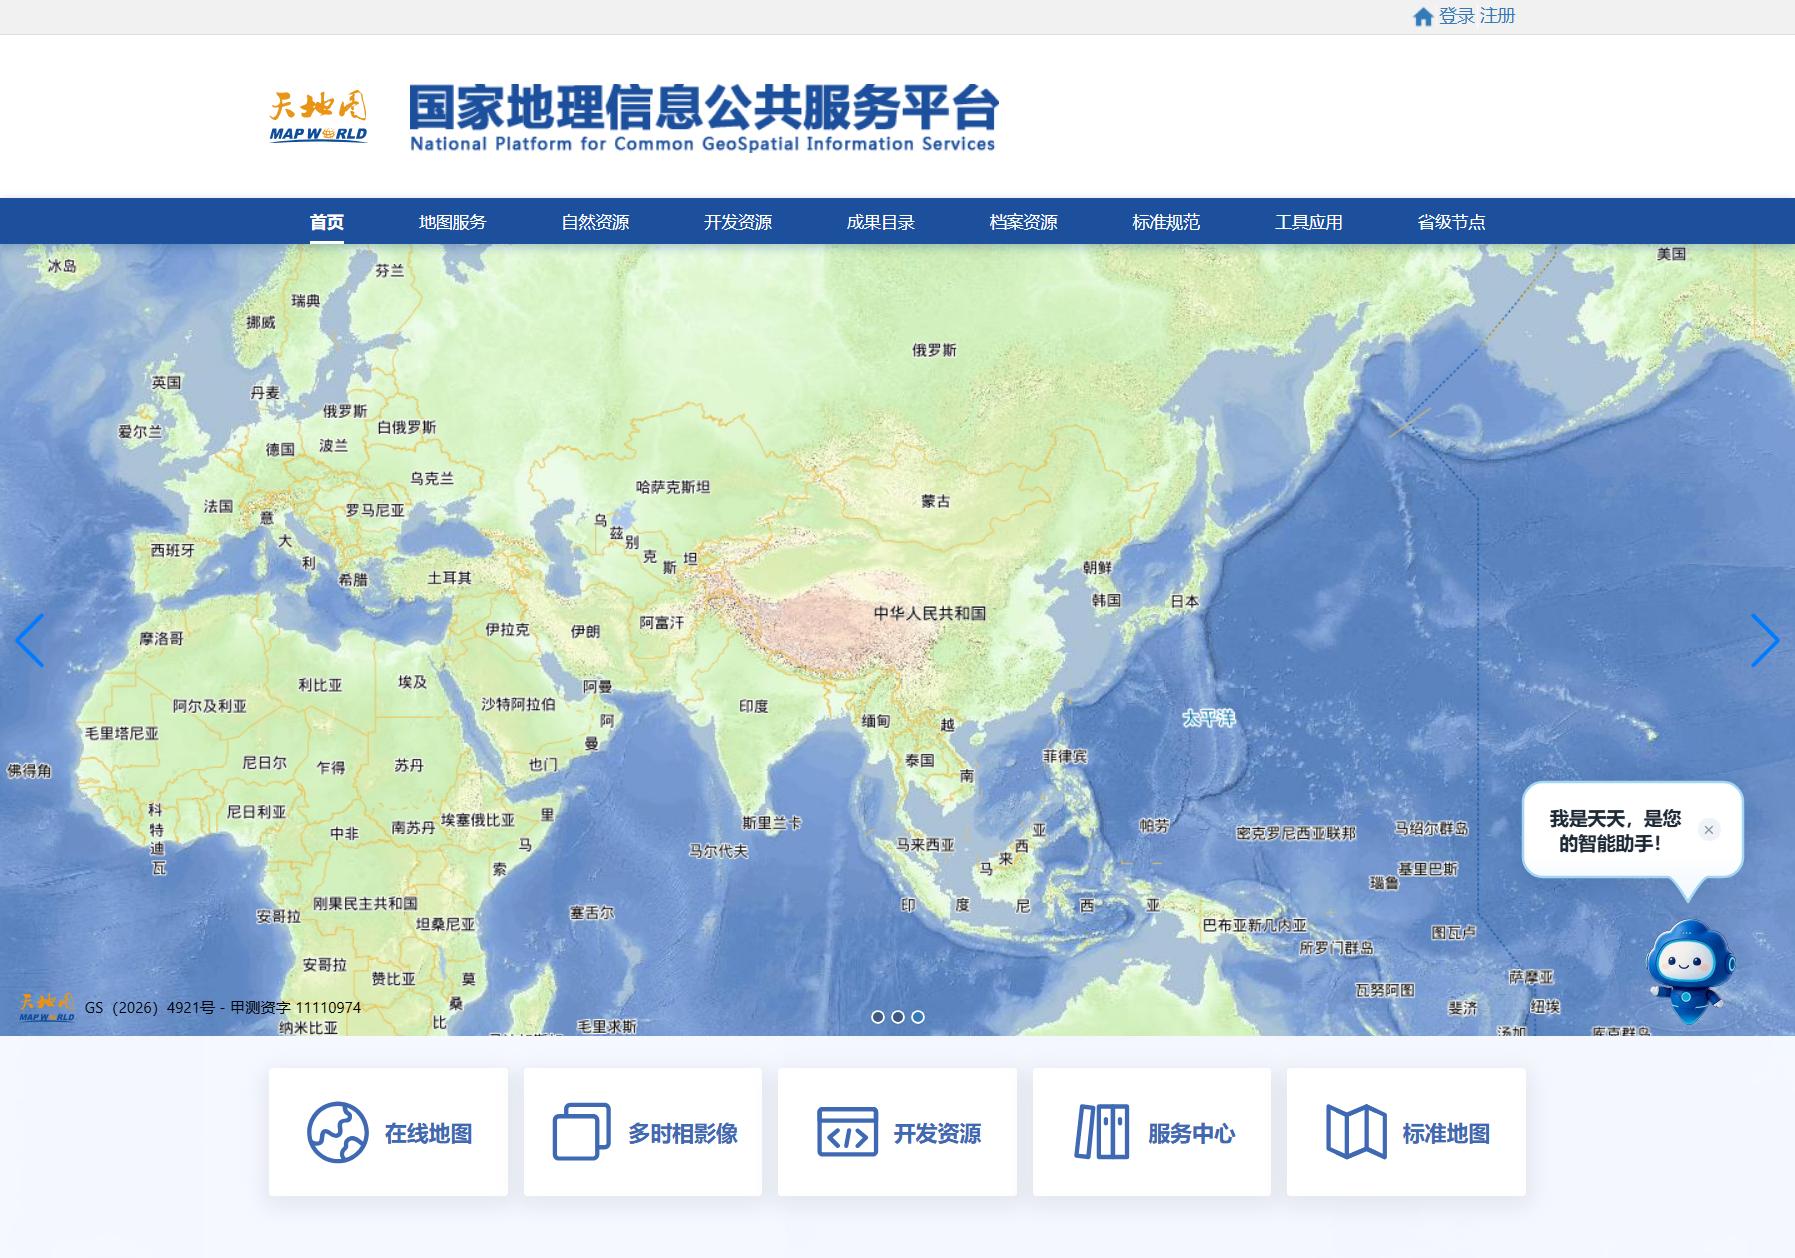Open the 天天 robot assistant mascot
Screen dimensions: 1795x1258
(1690, 971)
